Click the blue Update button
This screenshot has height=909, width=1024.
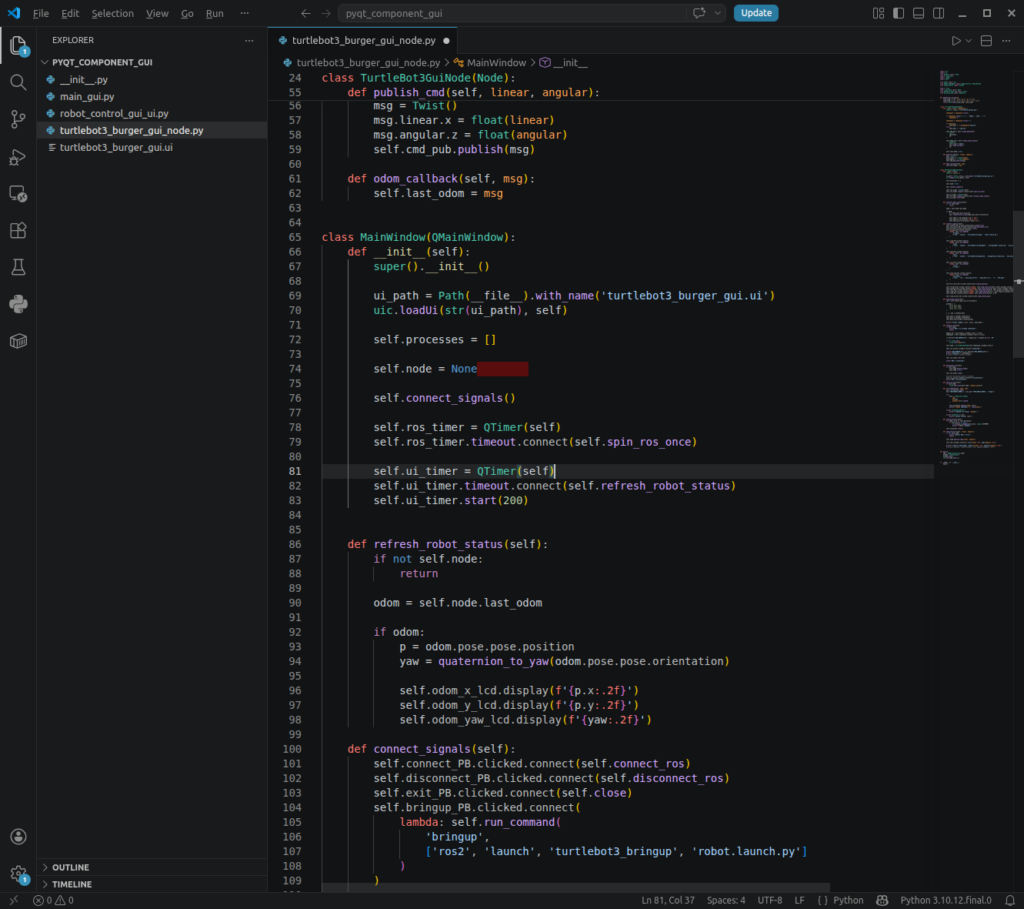[x=756, y=13]
